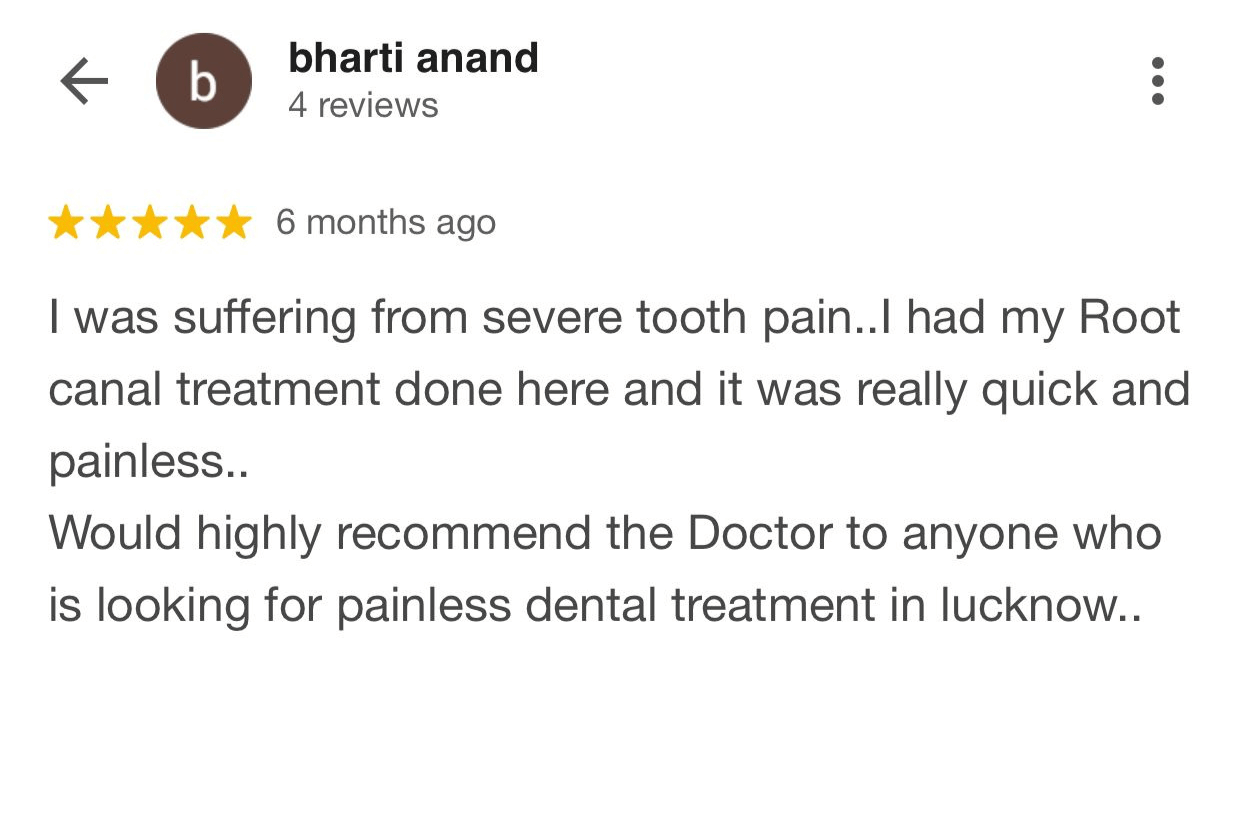Click the line starting "canal treatment done here"
Screen dimensions: 1242x835
click(x=619, y=390)
